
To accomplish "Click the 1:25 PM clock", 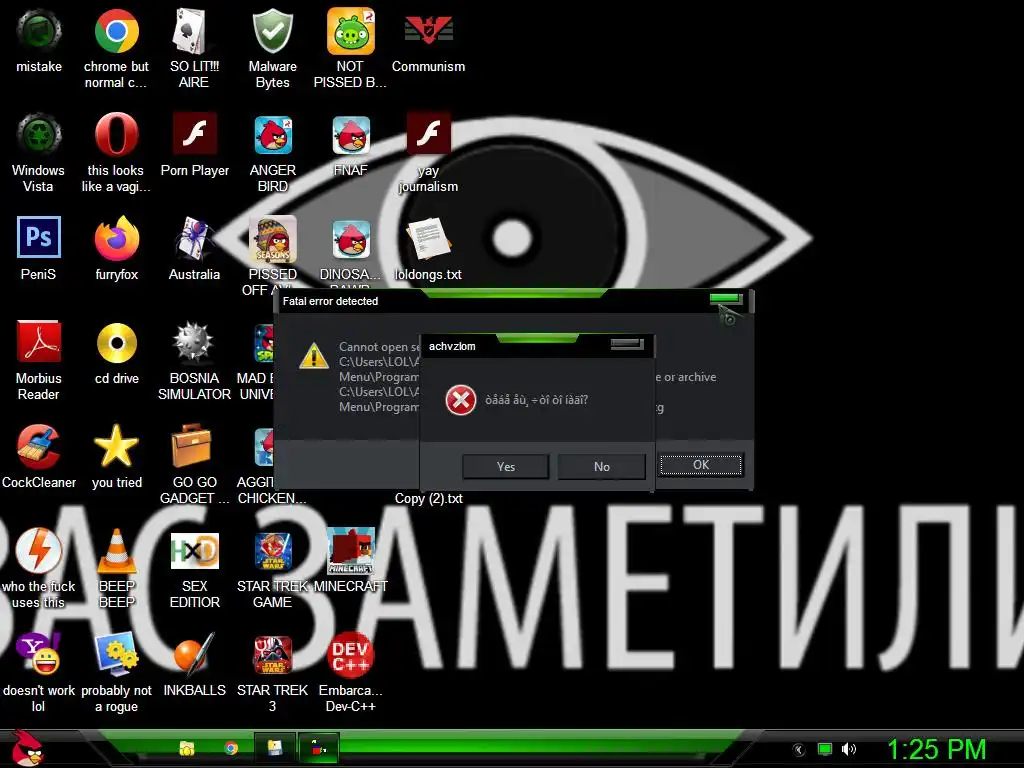I will (x=936, y=749).
